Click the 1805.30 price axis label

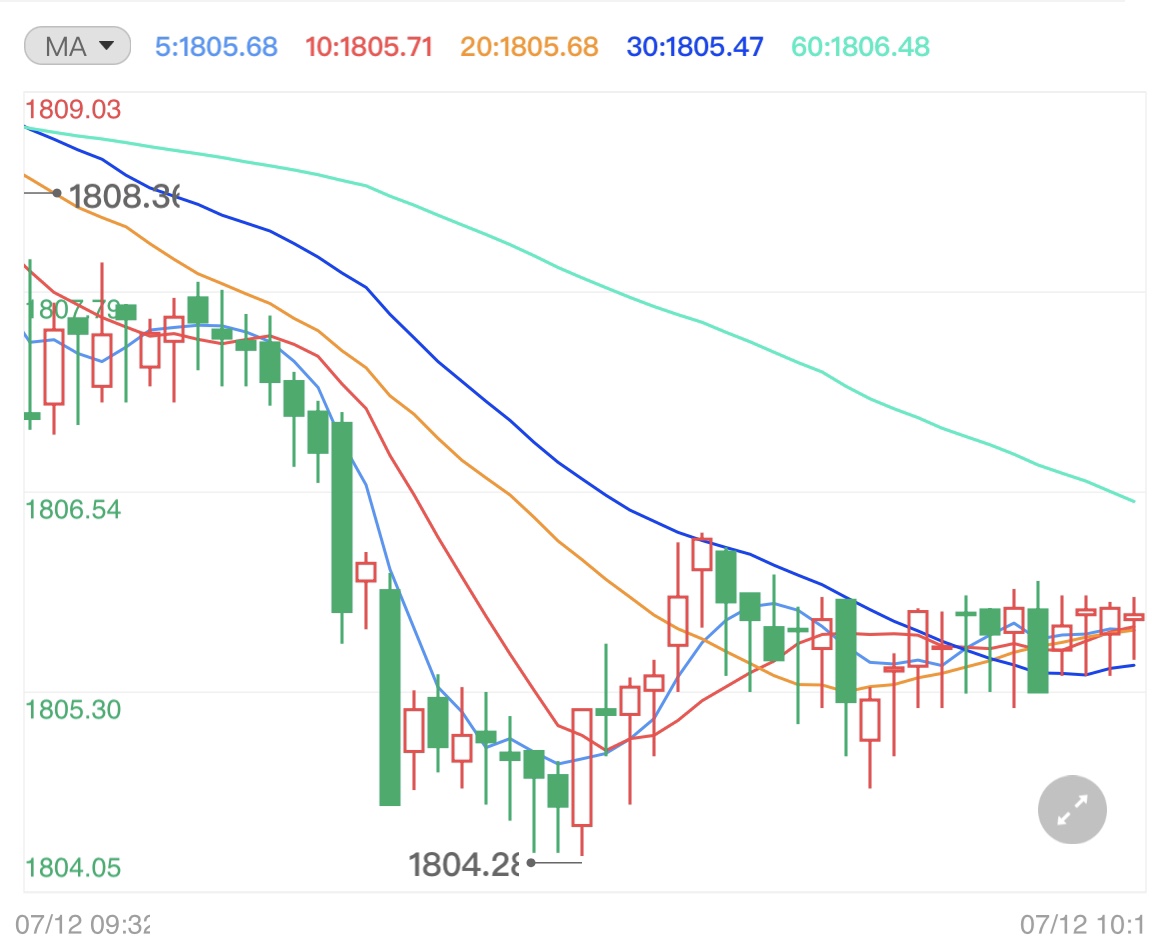click(x=72, y=710)
